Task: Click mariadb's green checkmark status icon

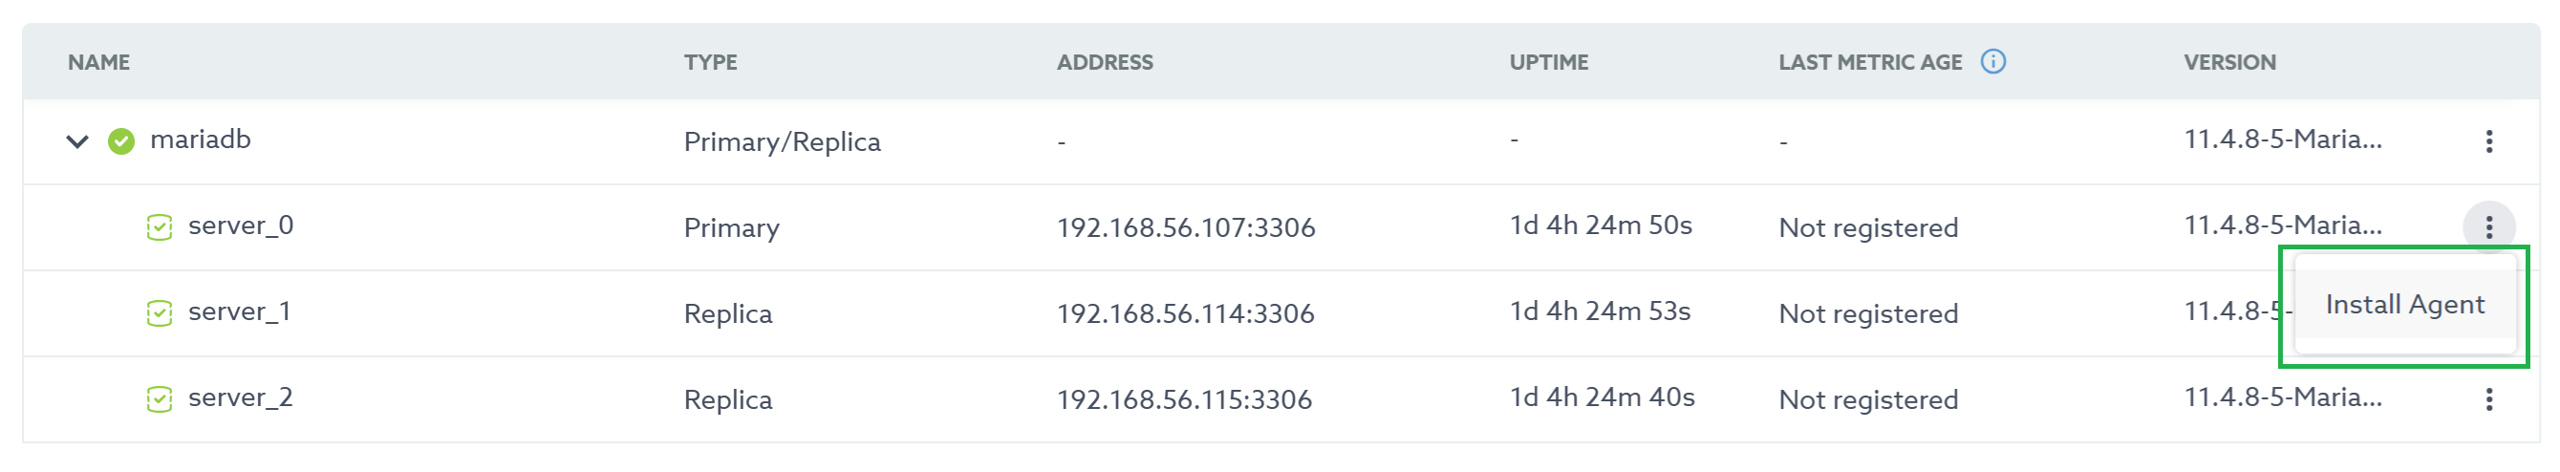Action: pos(121,141)
